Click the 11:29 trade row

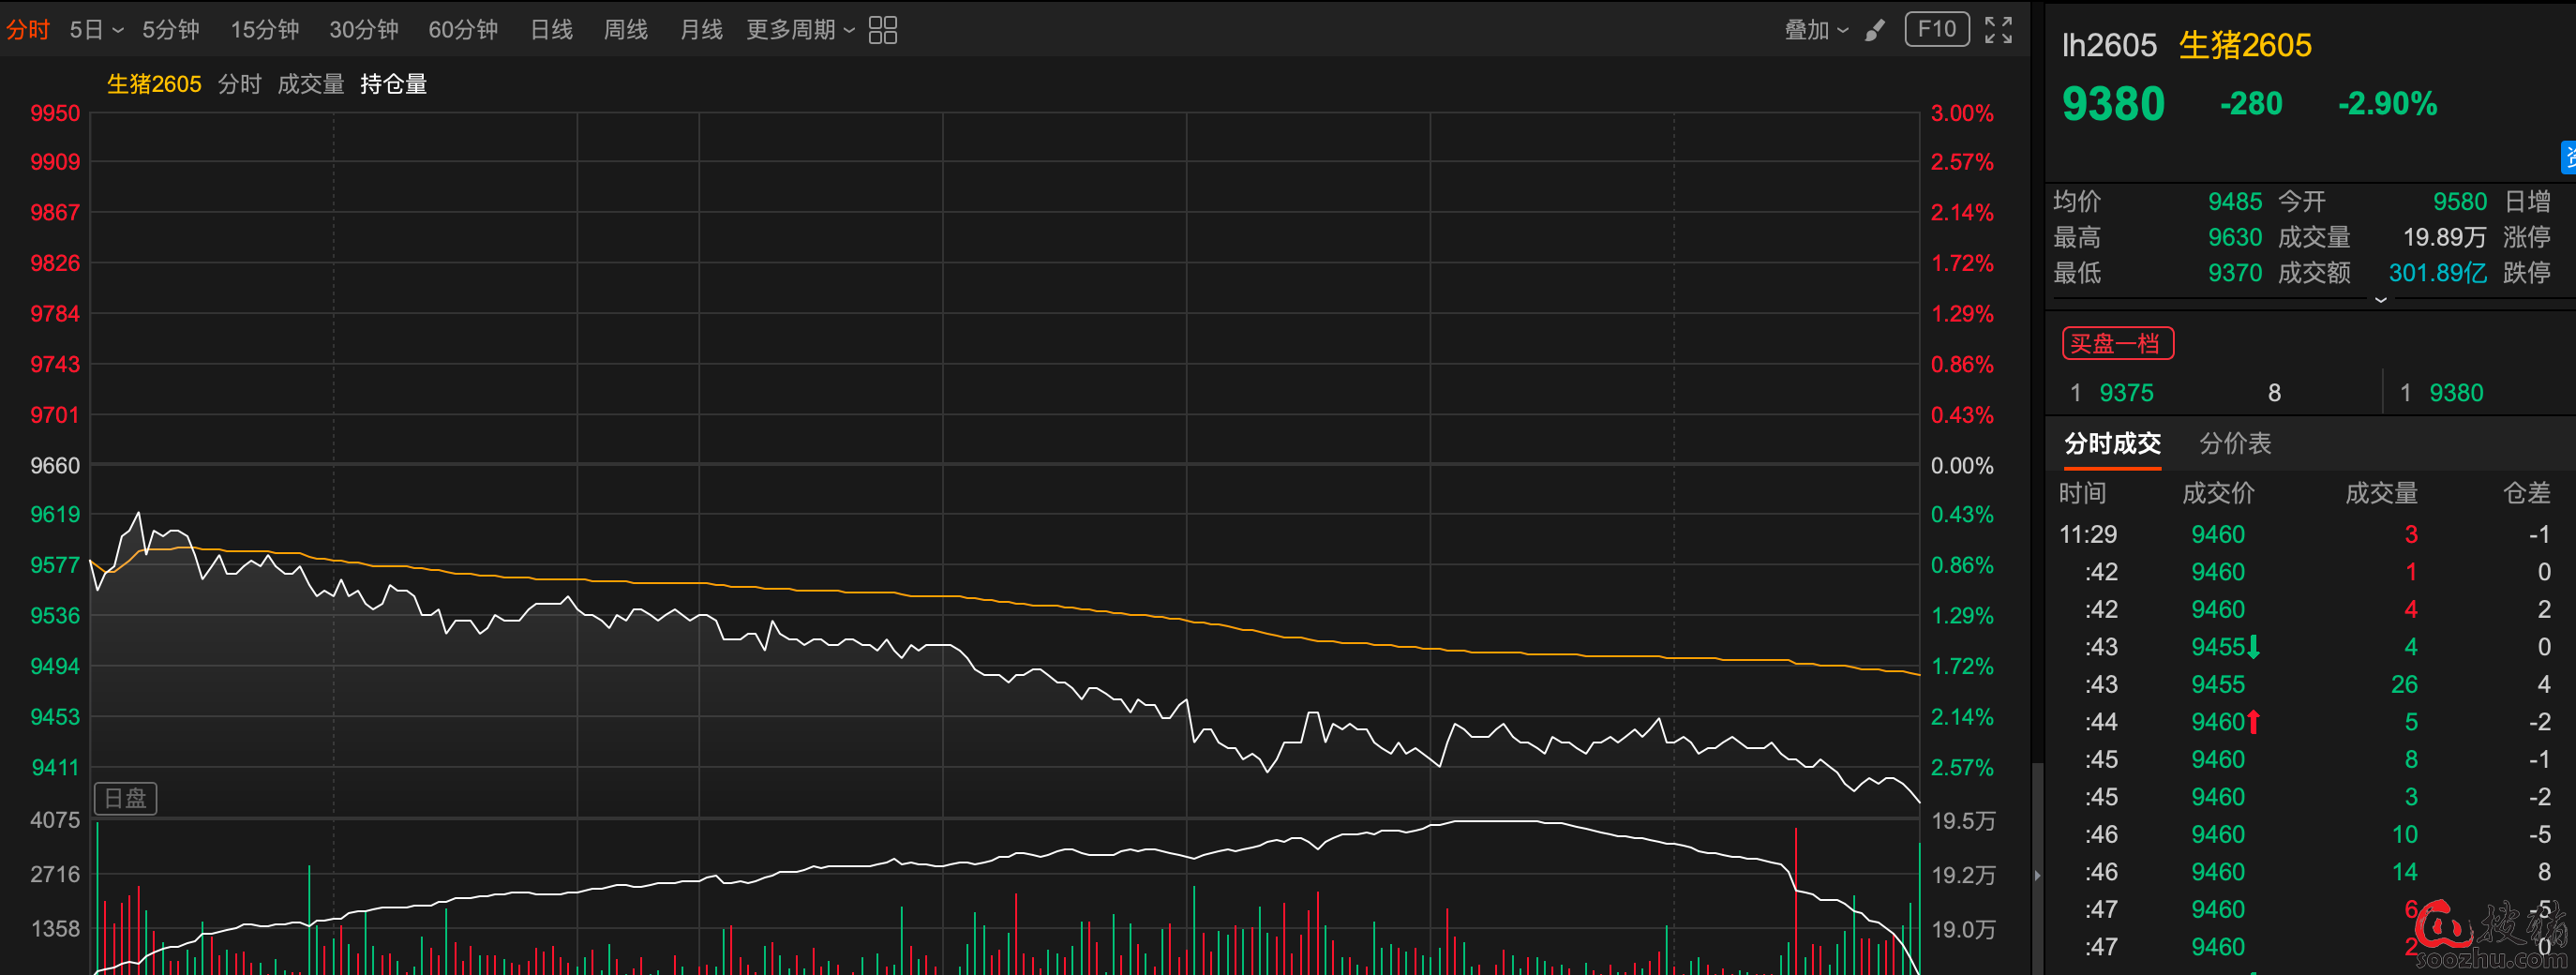pyautogui.click(x=2300, y=535)
